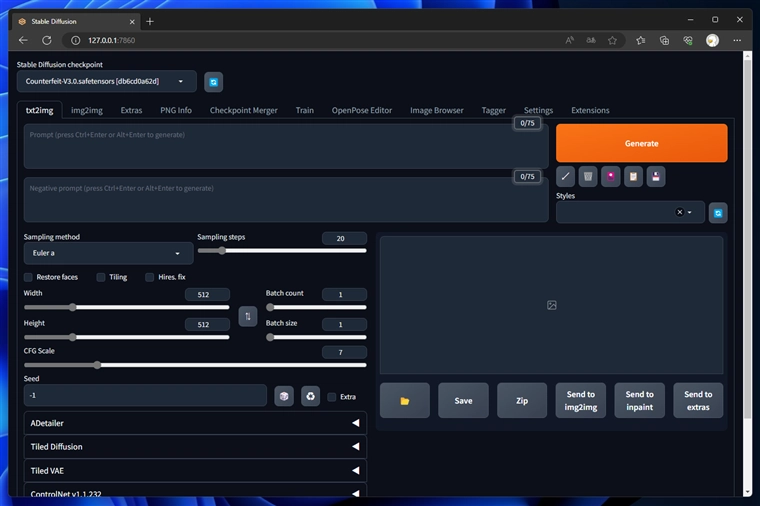Viewport: 760px width, 506px height.
Task: Click the Zip button
Action: point(522,400)
